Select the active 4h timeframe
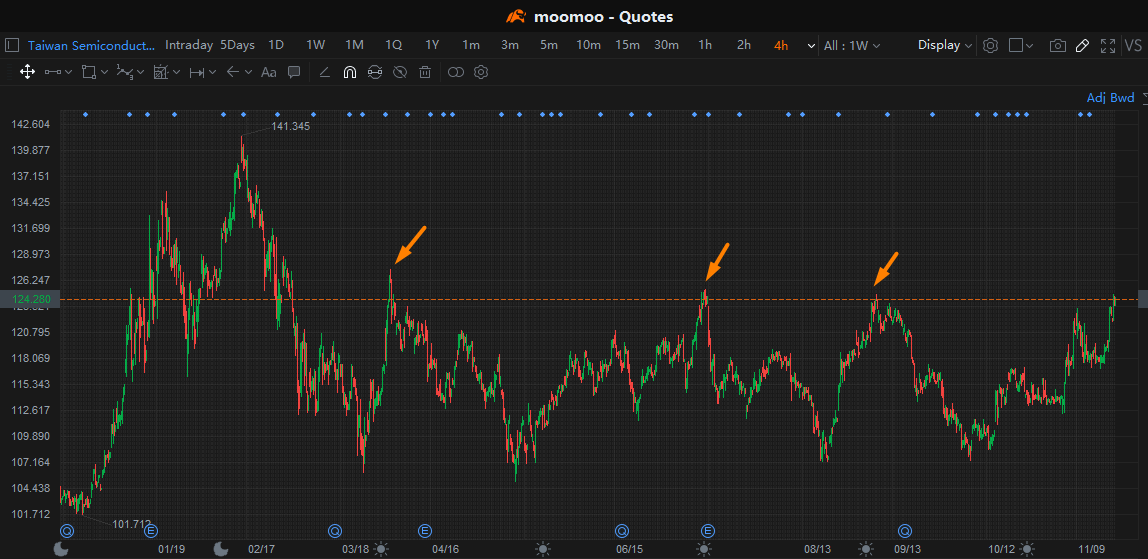Screen dimensions: 1148x559 (x=781, y=45)
